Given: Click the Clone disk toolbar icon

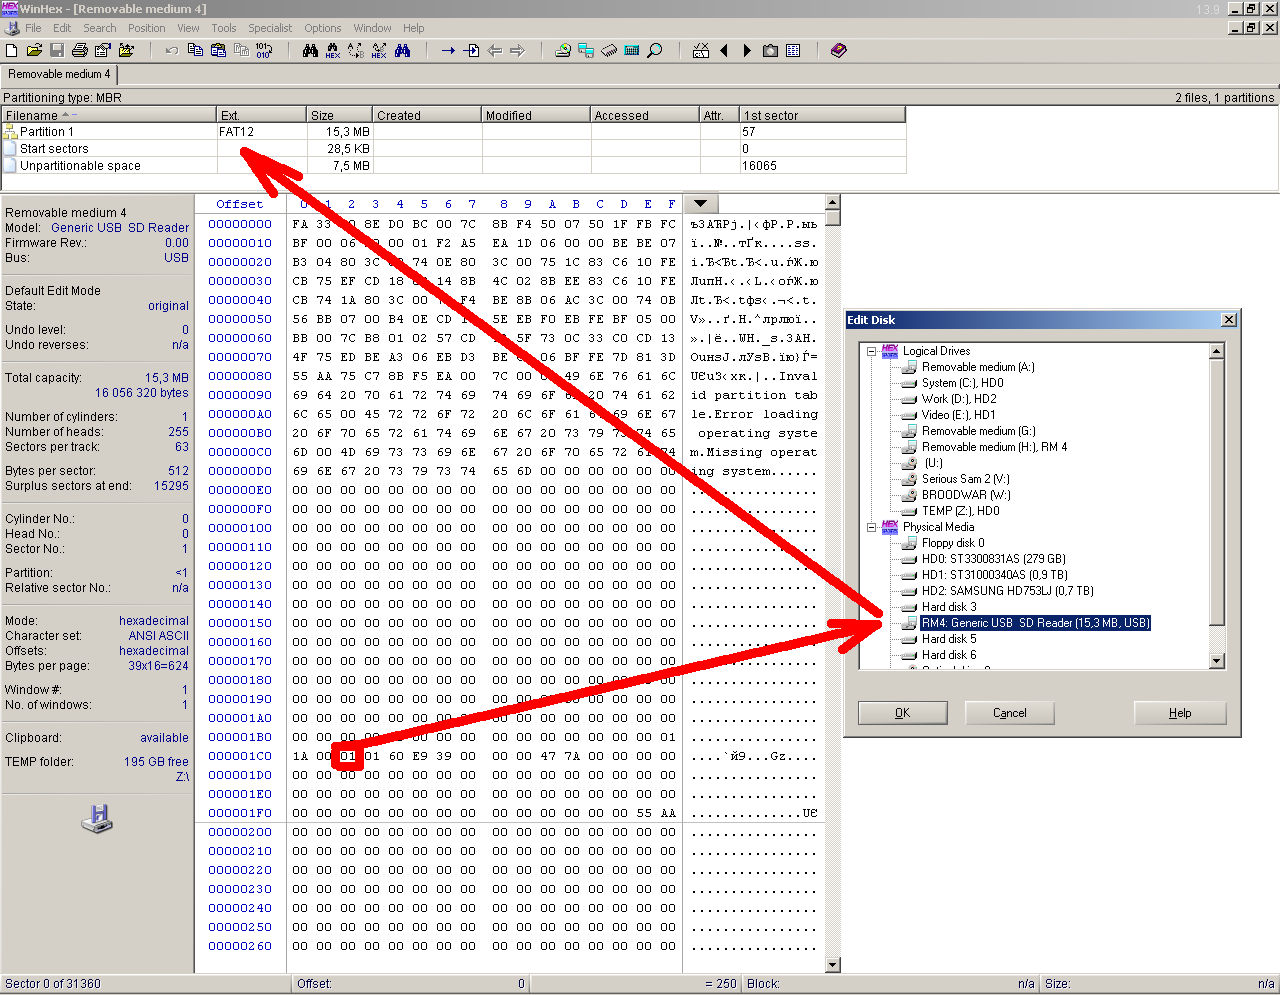Looking at the screenshot, I should [x=586, y=50].
